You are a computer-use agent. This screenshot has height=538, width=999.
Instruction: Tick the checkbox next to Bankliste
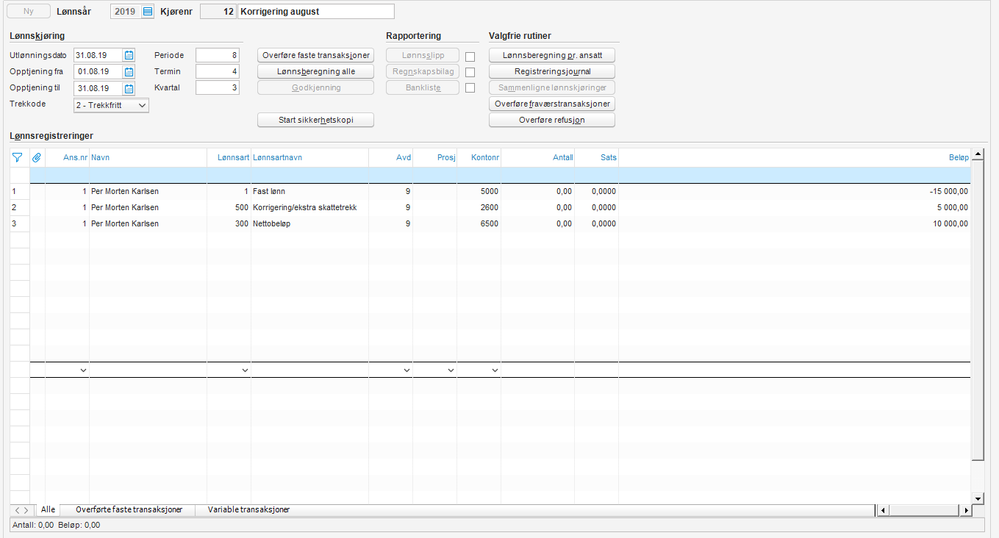[x=470, y=88]
